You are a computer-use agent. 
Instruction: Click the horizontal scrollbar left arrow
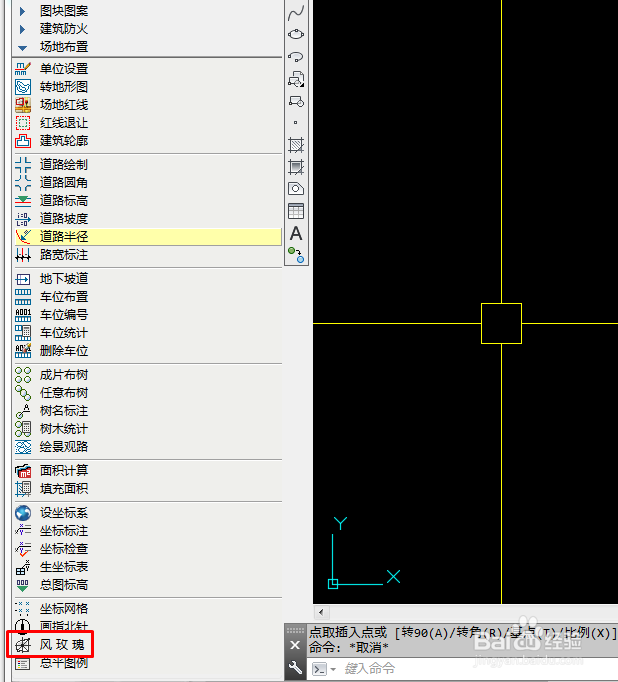[321, 612]
